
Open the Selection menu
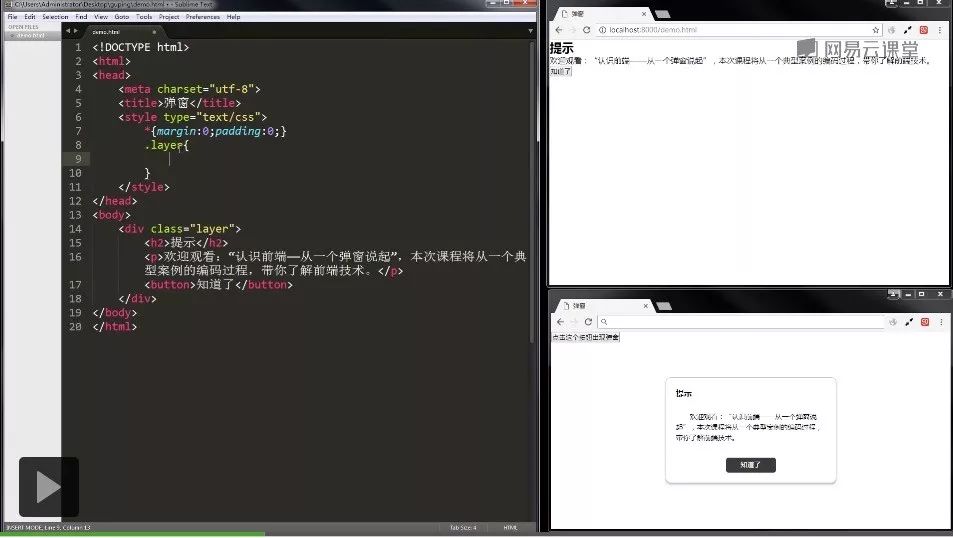pos(55,17)
